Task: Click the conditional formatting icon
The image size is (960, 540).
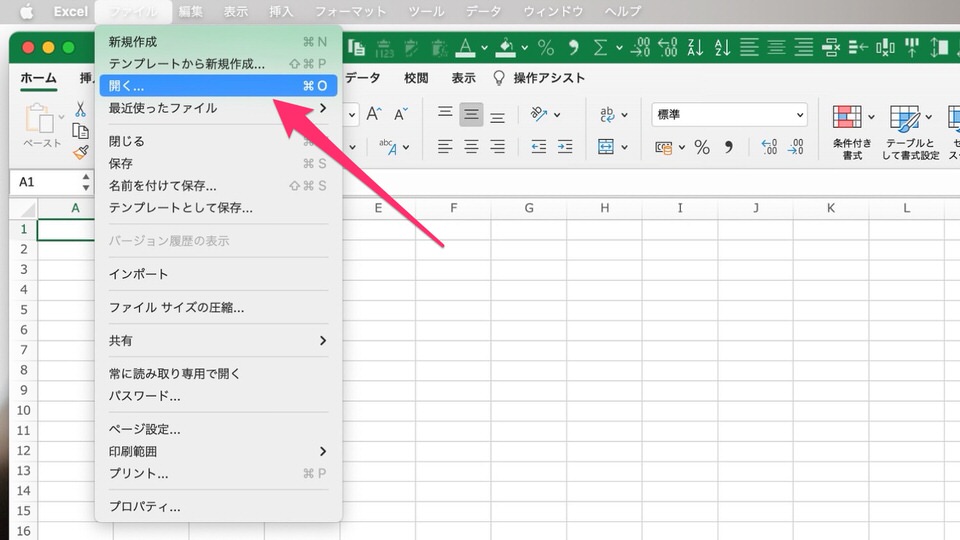Action: [847, 116]
